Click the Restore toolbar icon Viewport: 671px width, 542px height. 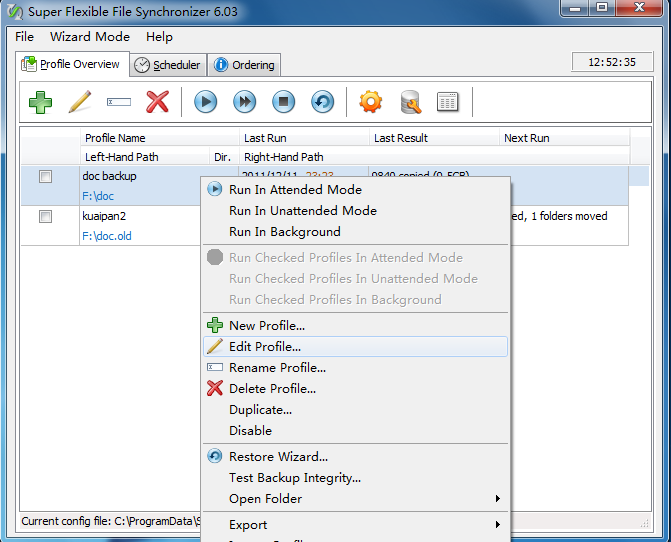click(322, 102)
